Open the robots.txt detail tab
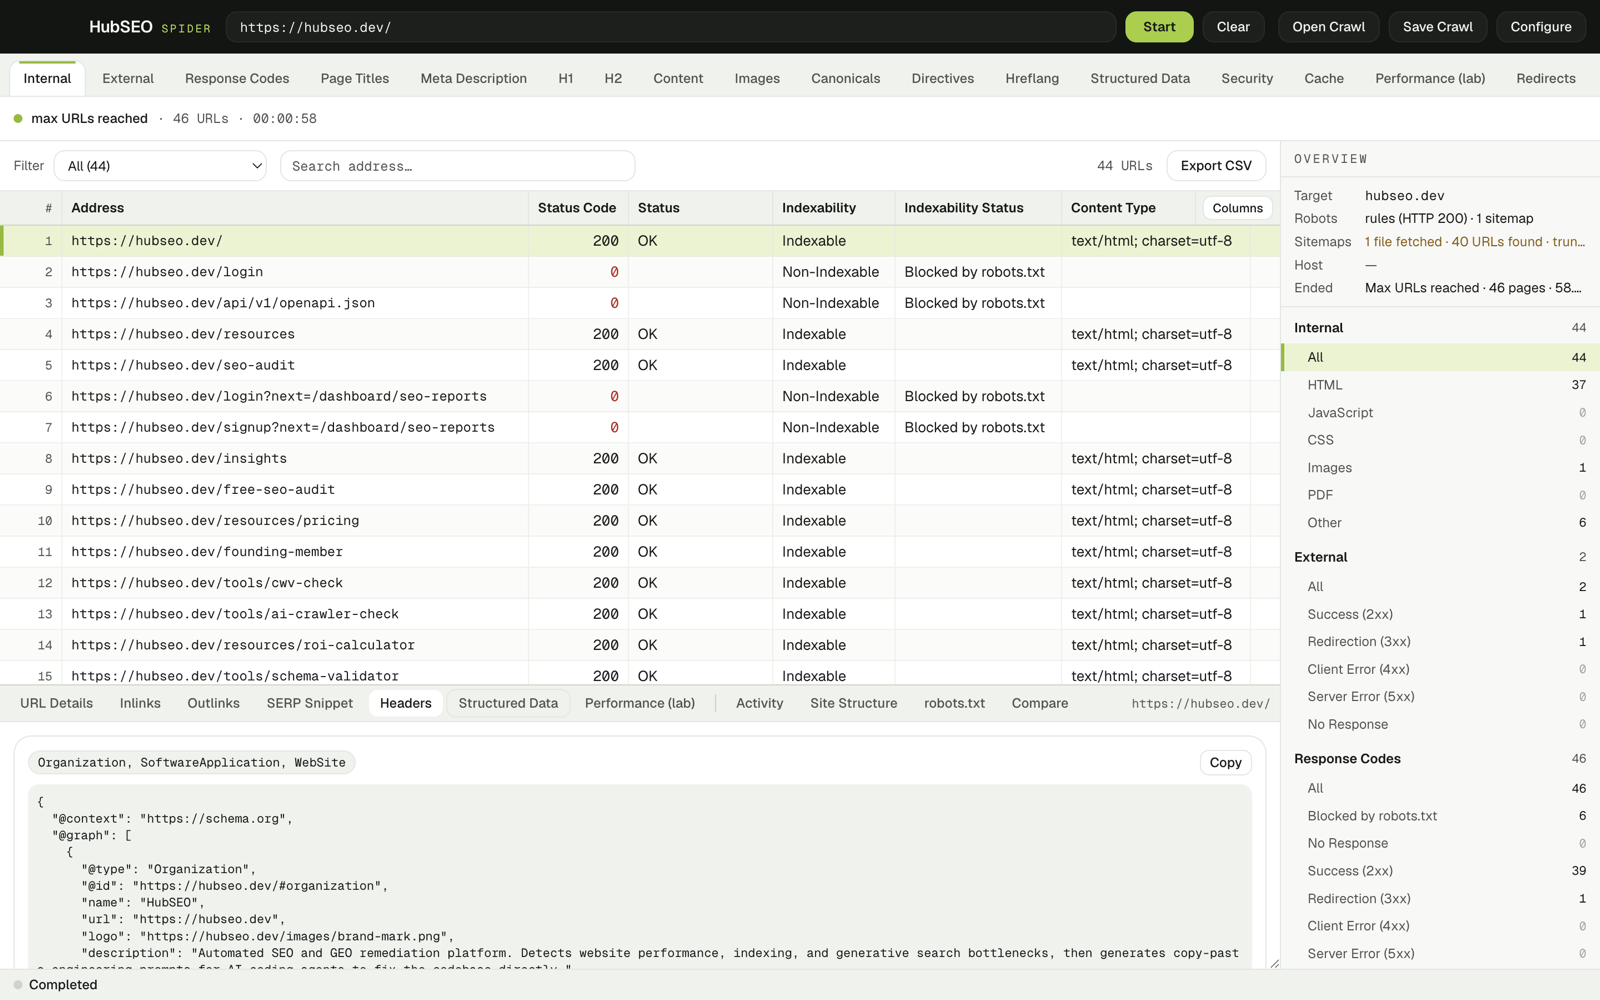Screen dimensions: 1600x1000 click(x=954, y=703)
